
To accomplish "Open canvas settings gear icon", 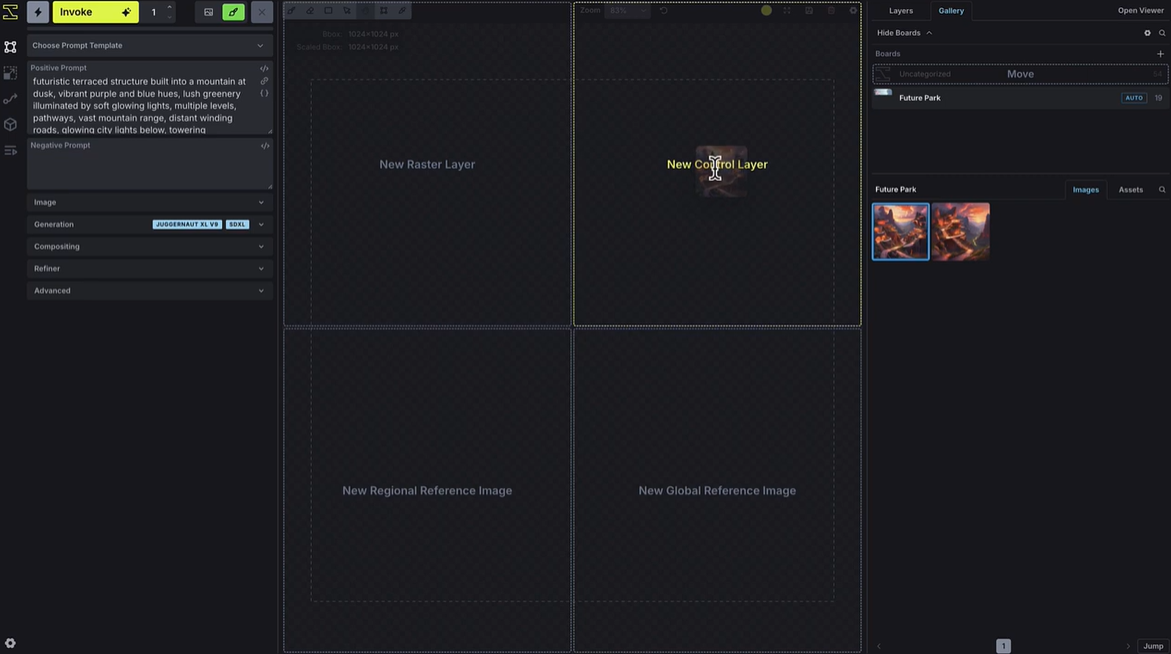I will (x=853, y=10).
